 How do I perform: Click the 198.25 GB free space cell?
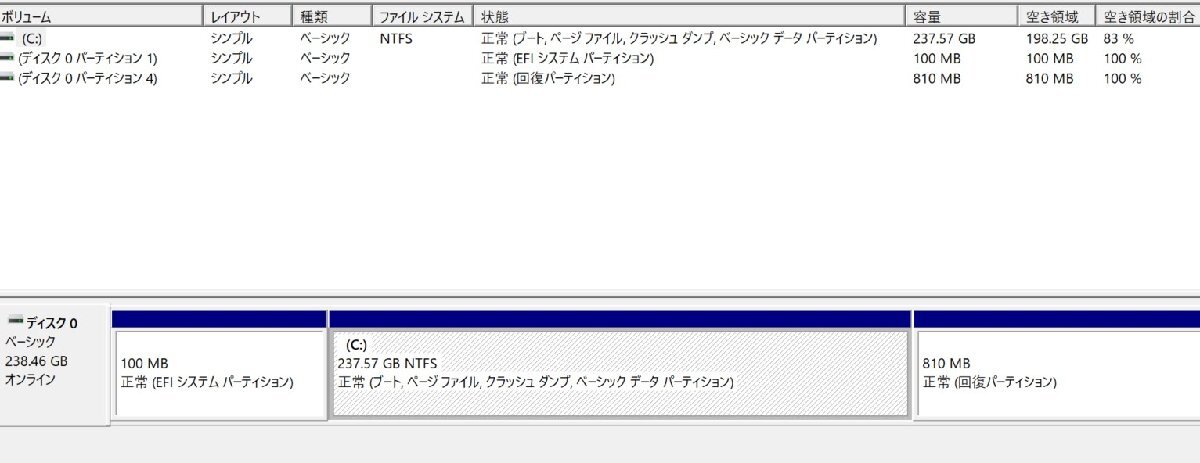point(1056,38)
